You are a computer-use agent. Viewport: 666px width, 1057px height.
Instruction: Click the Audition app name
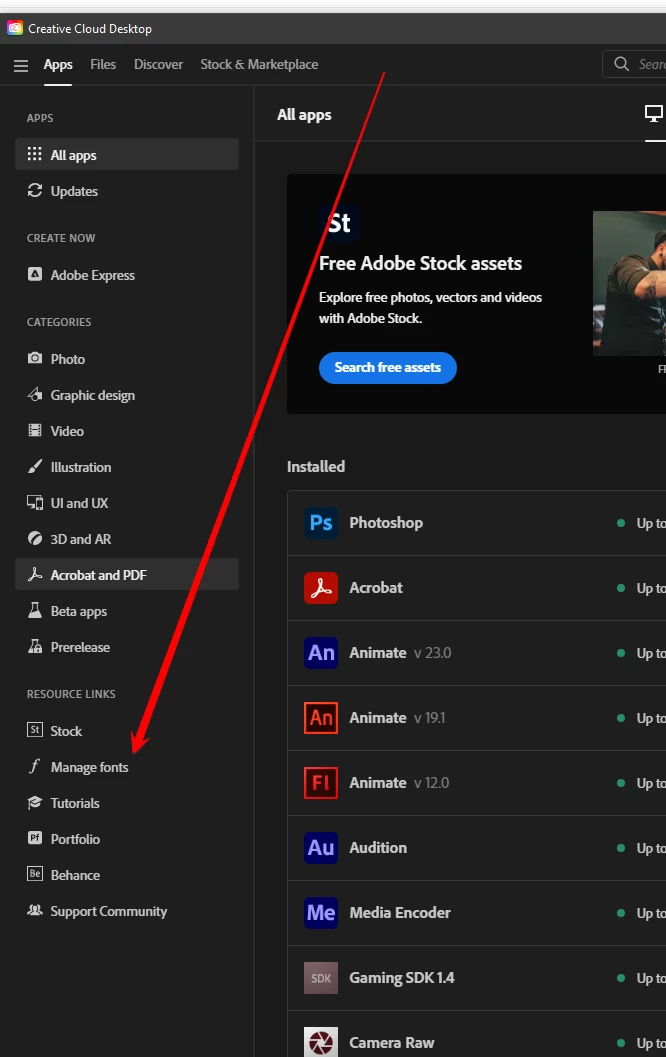[x=377, y=847]
